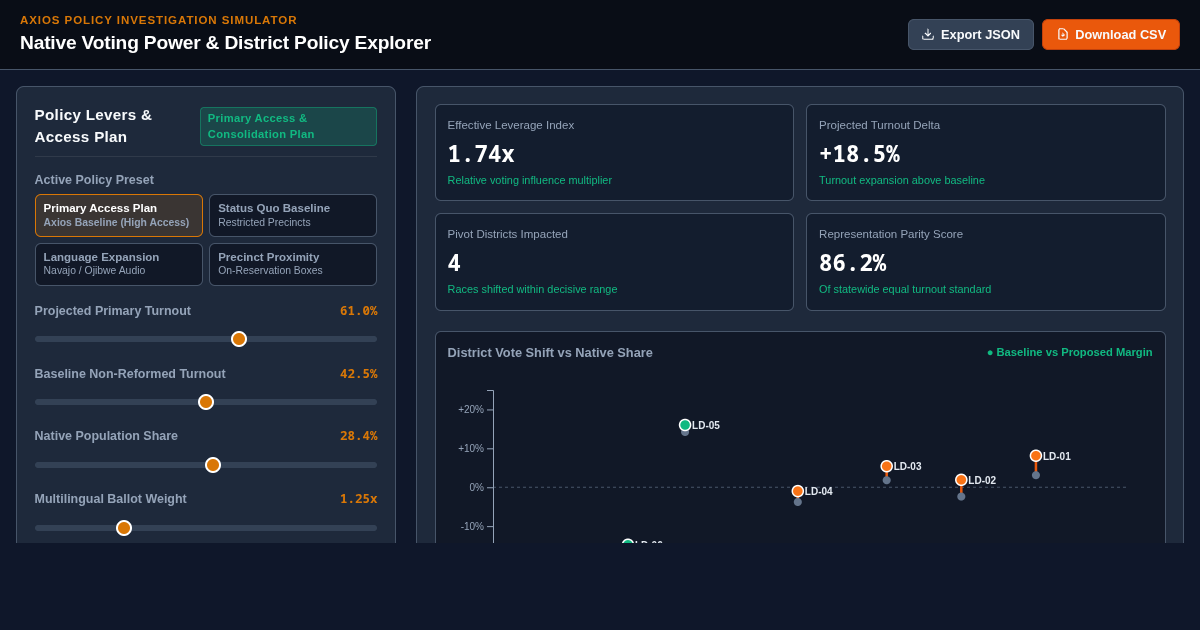Click the Native Population Share slider handle
Image resolution: width=1200 pixels, height=630 pixels.
point(213,465)
